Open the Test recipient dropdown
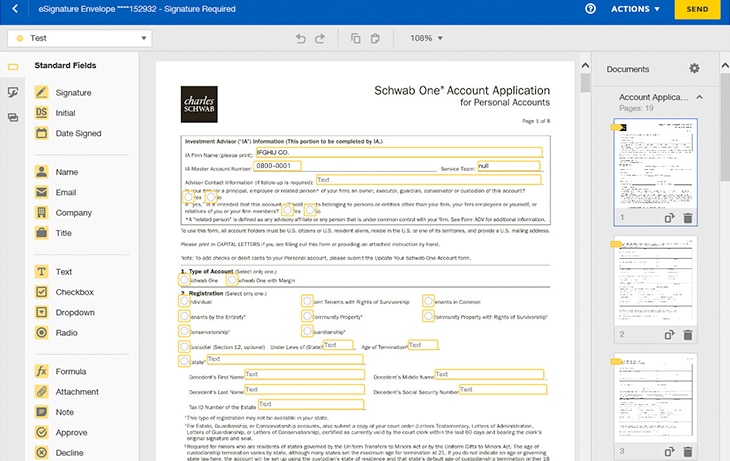 coord(80,38)
